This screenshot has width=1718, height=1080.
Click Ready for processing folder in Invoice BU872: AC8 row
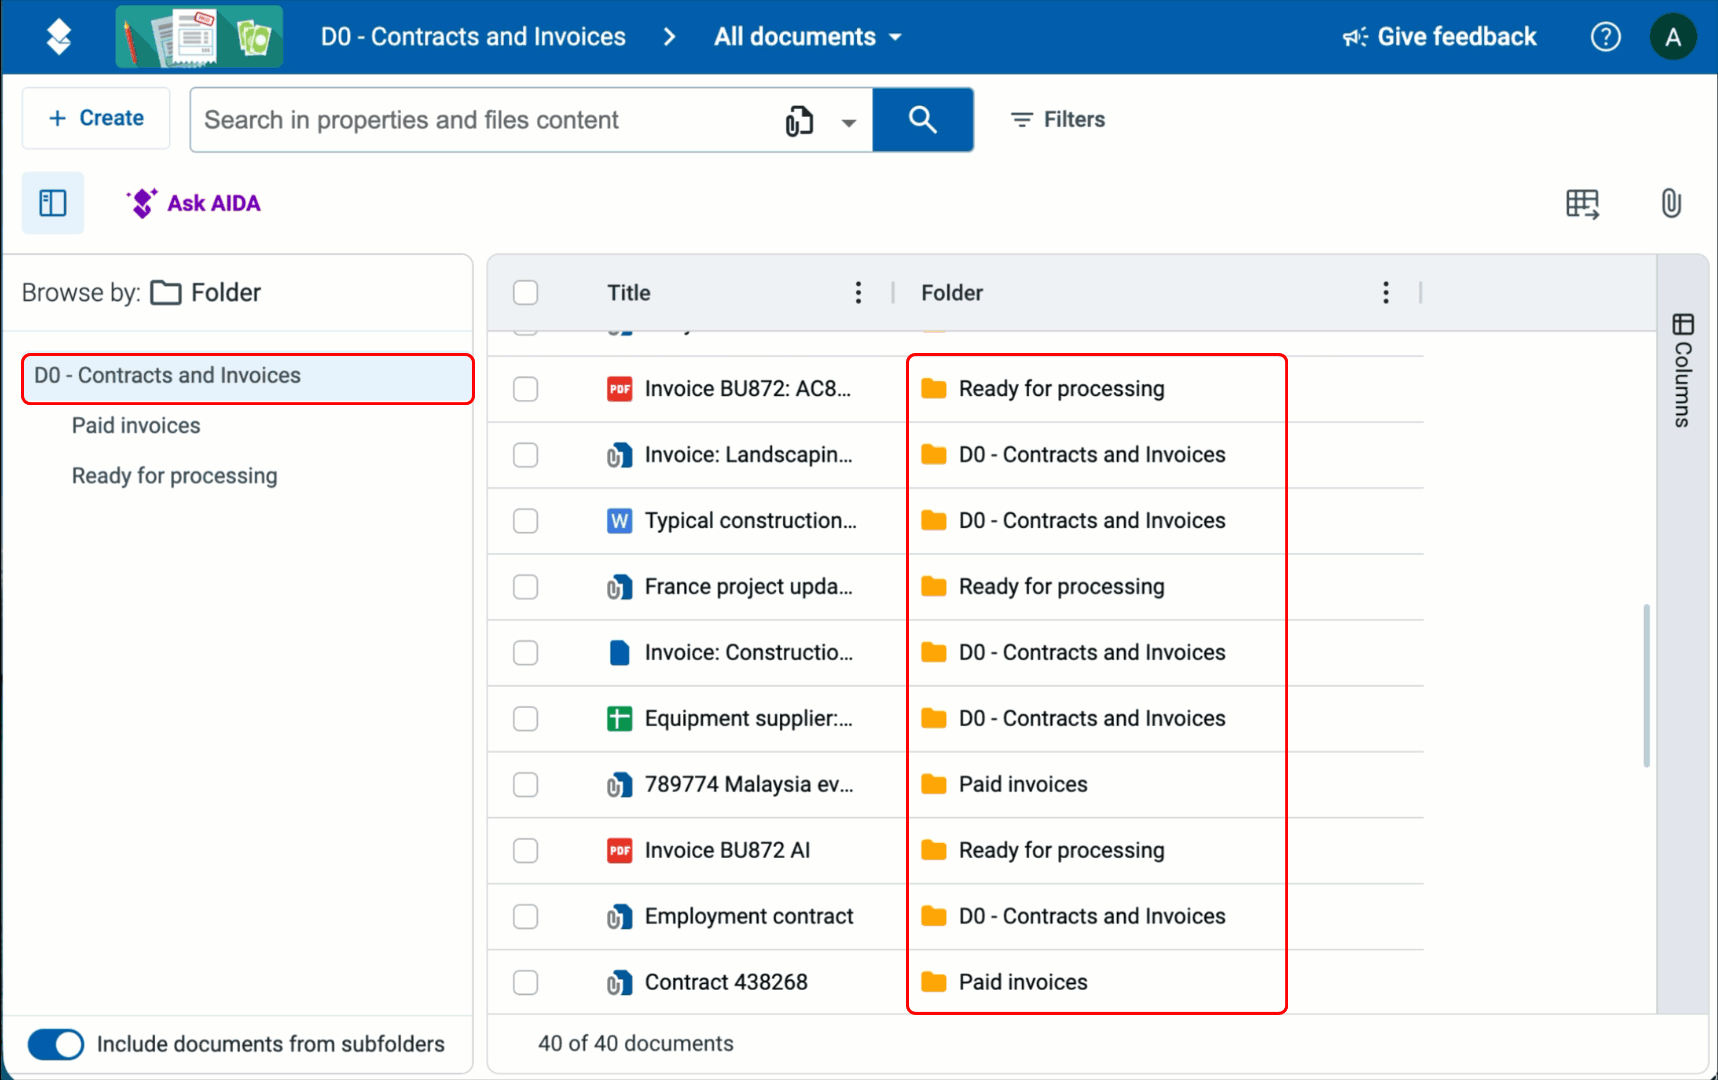click(1061, 389)
